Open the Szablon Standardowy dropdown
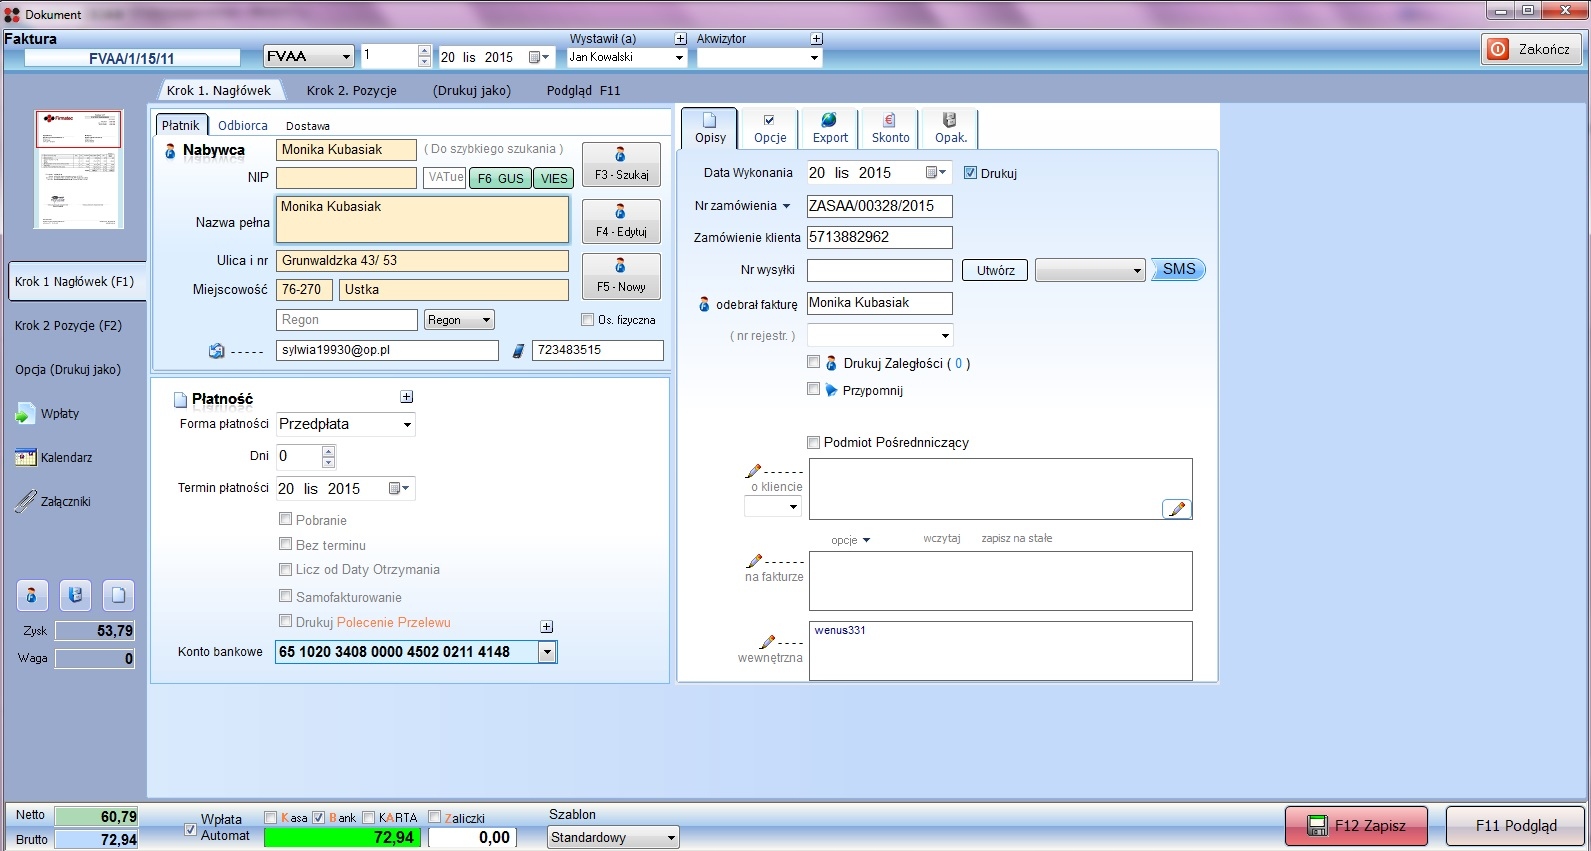The width and height of the screenshot is (1591, 851). [x=671, y=837]
